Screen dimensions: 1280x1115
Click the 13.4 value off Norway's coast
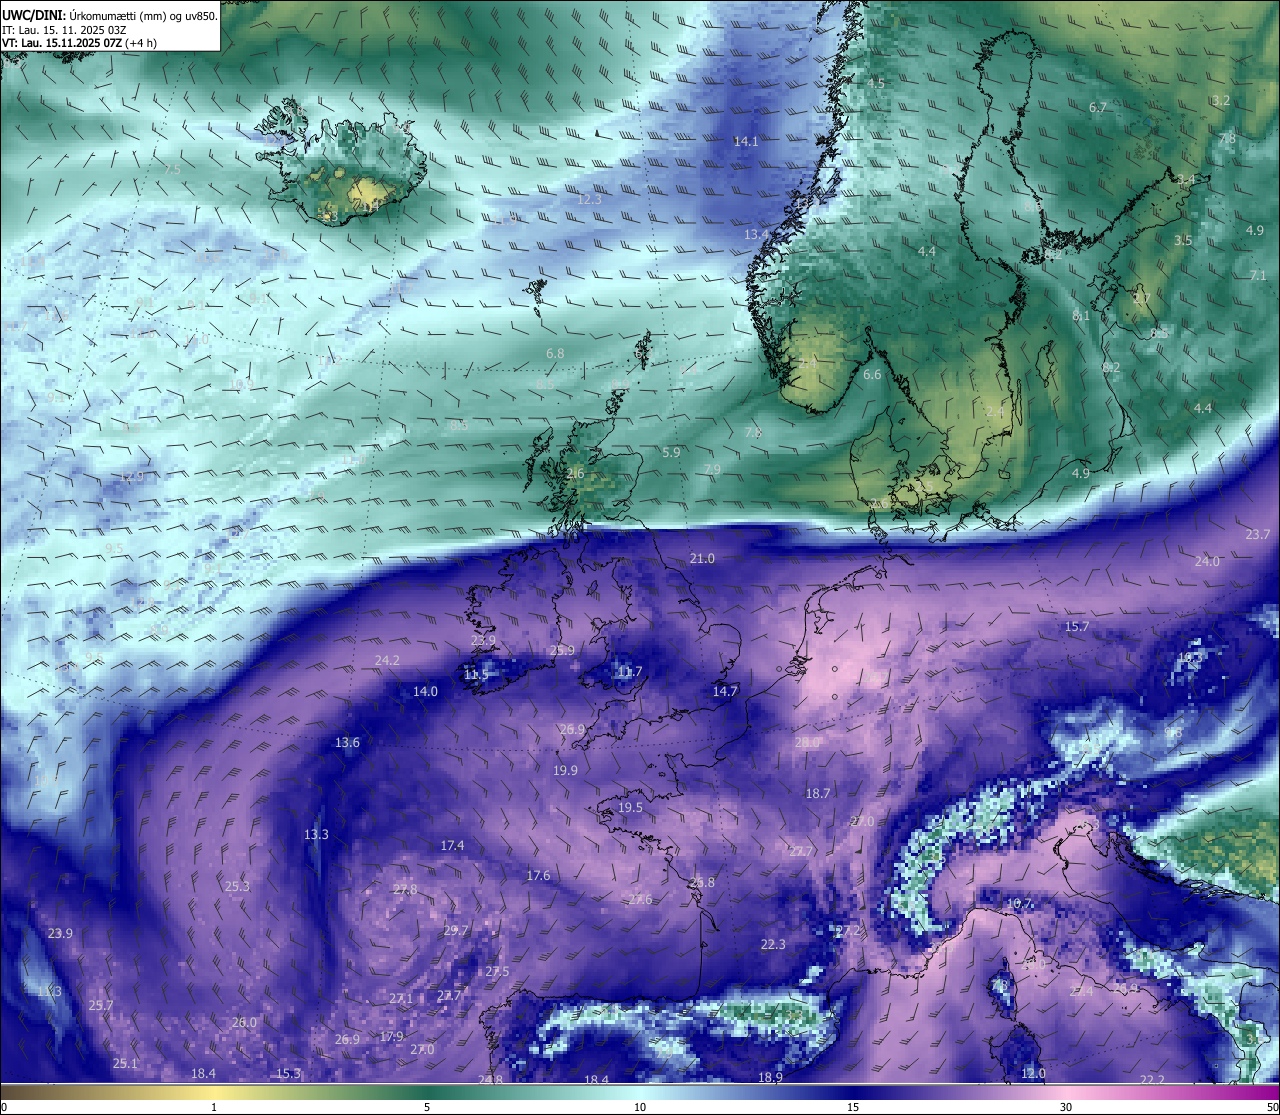tap(757, 235)
